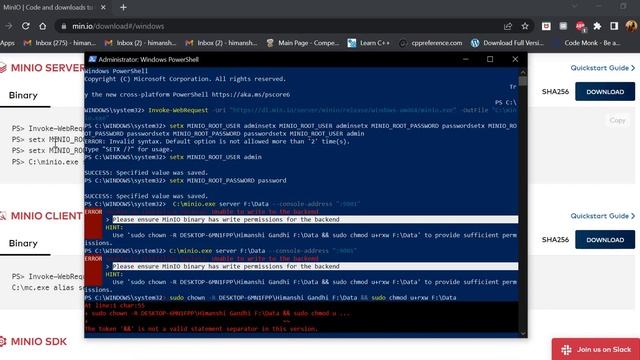The image size is (640, 360).
Task: Click SHA256 link for MinIO Server
Action: [x=555, y=92]
